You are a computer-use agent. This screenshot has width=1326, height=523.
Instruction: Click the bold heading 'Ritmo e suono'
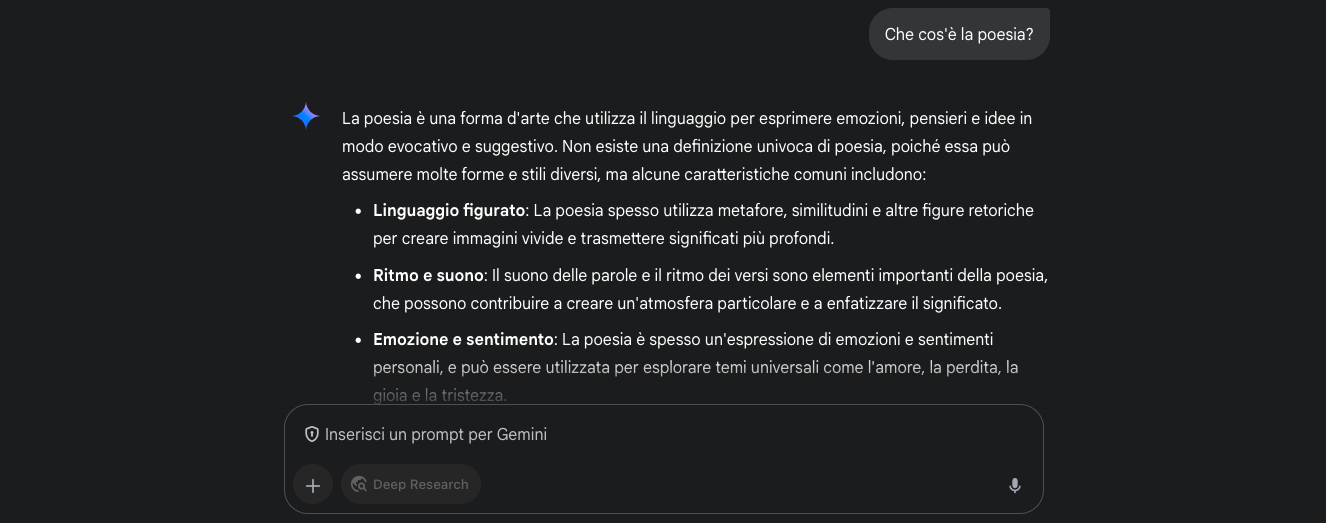pyautogui.click(x=428, y=275)
